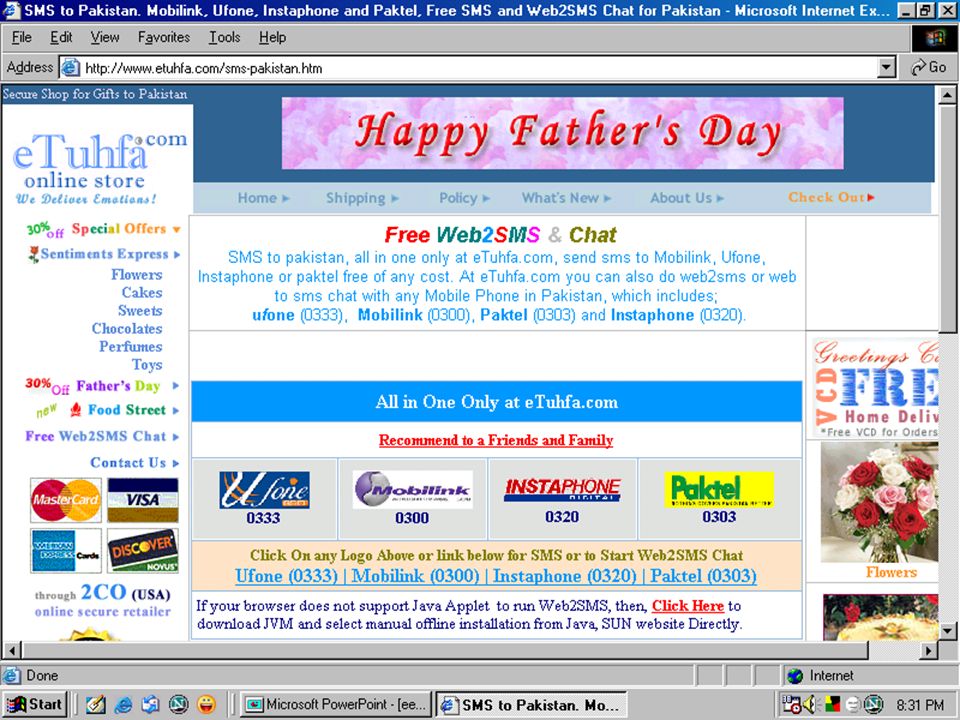Click the Happy Father's Day banner
Image resolution: width=960 pixels, height=720 pixels.
coord(562,133)
